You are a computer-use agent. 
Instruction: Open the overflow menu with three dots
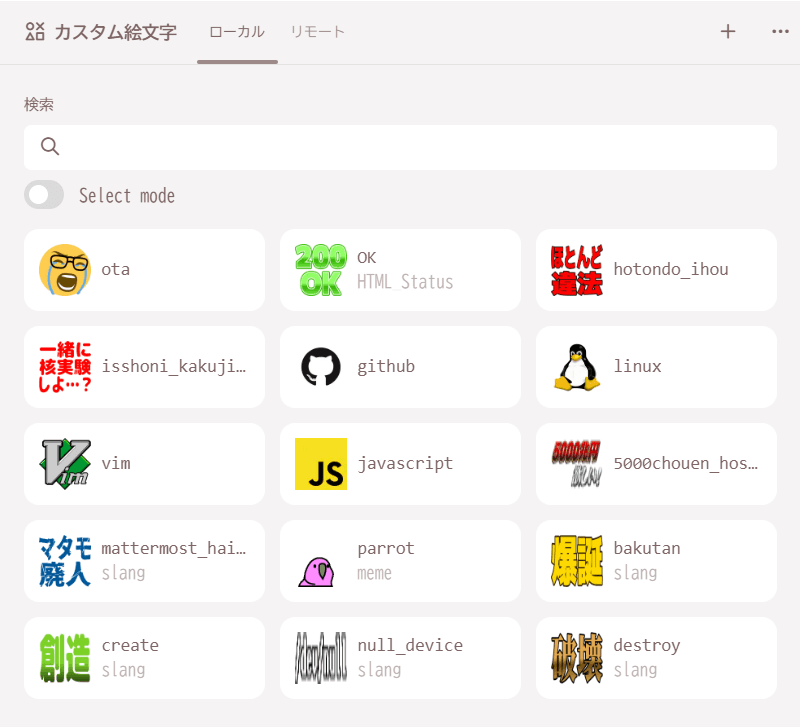pyautogui.click(x=779, y=31)
